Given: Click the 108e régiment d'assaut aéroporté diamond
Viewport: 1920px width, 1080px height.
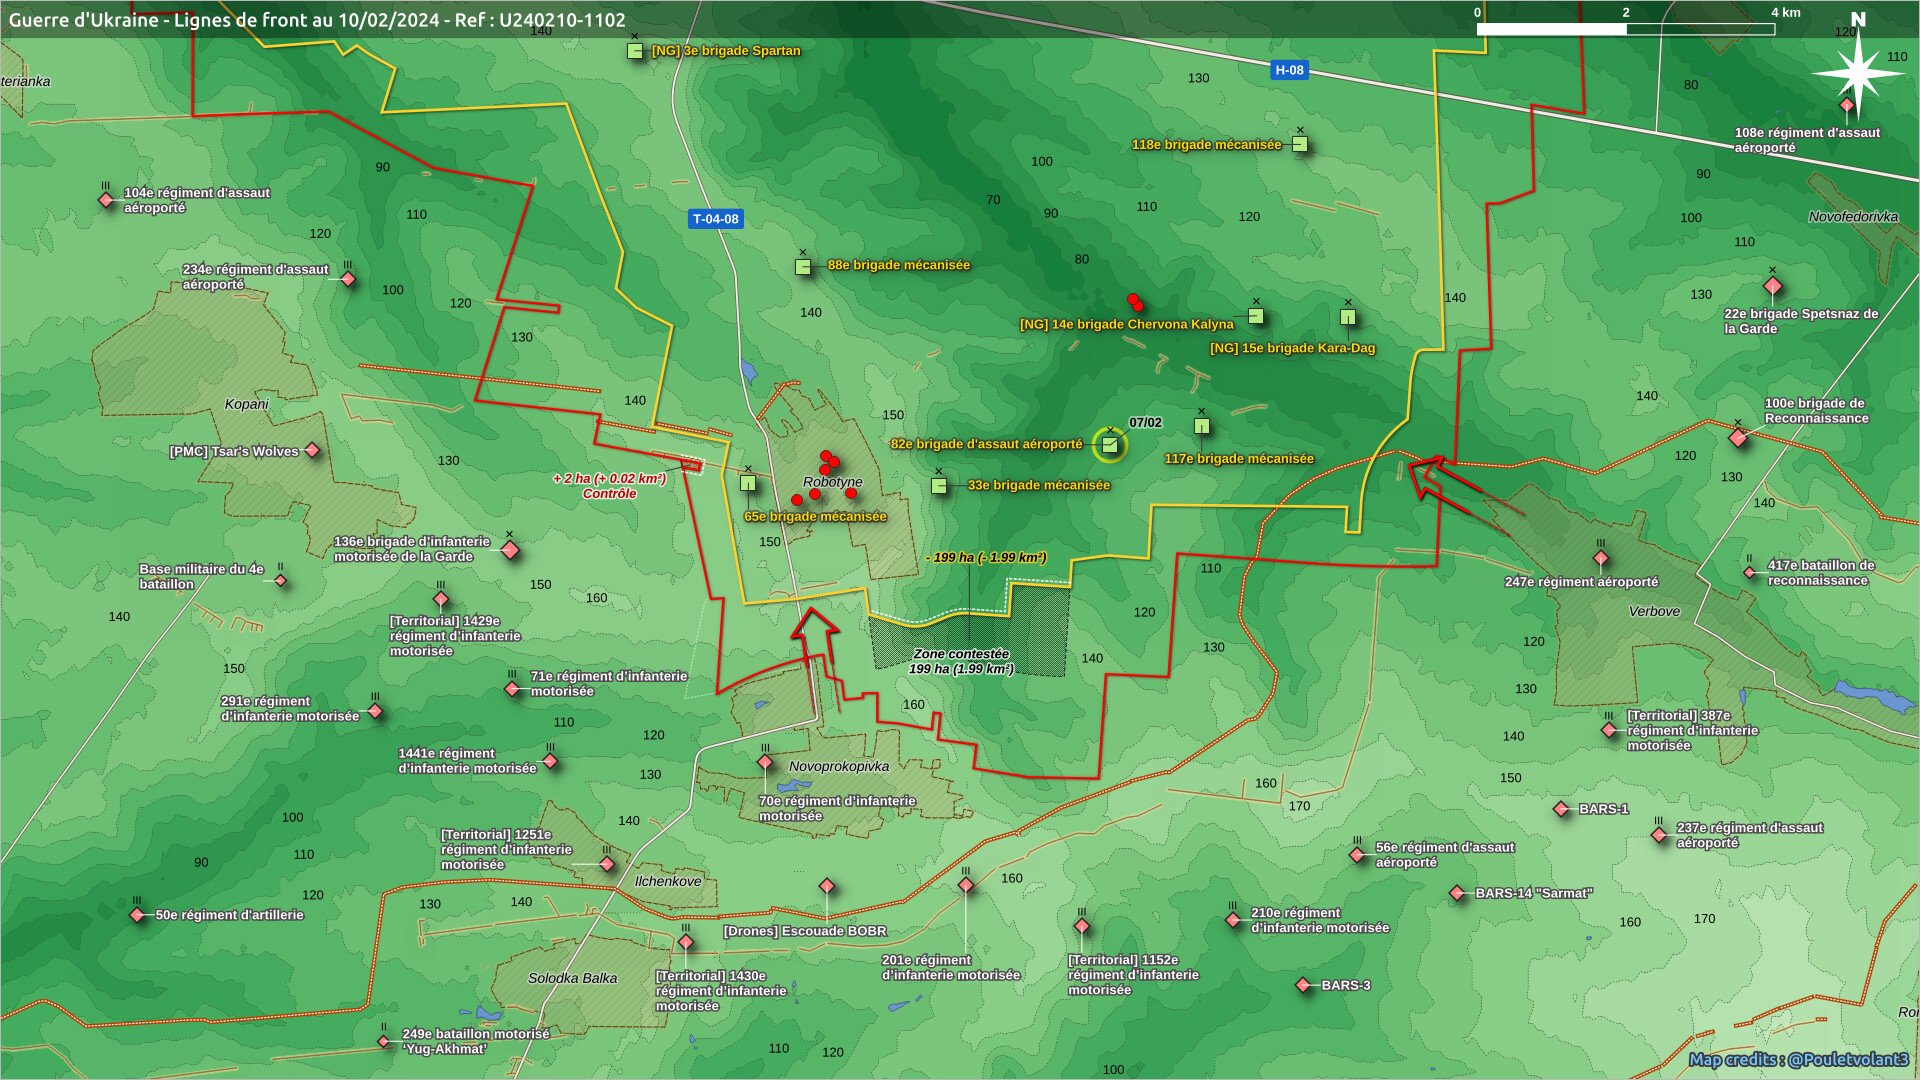Looking at the screenshot, I should point(1847,105).
